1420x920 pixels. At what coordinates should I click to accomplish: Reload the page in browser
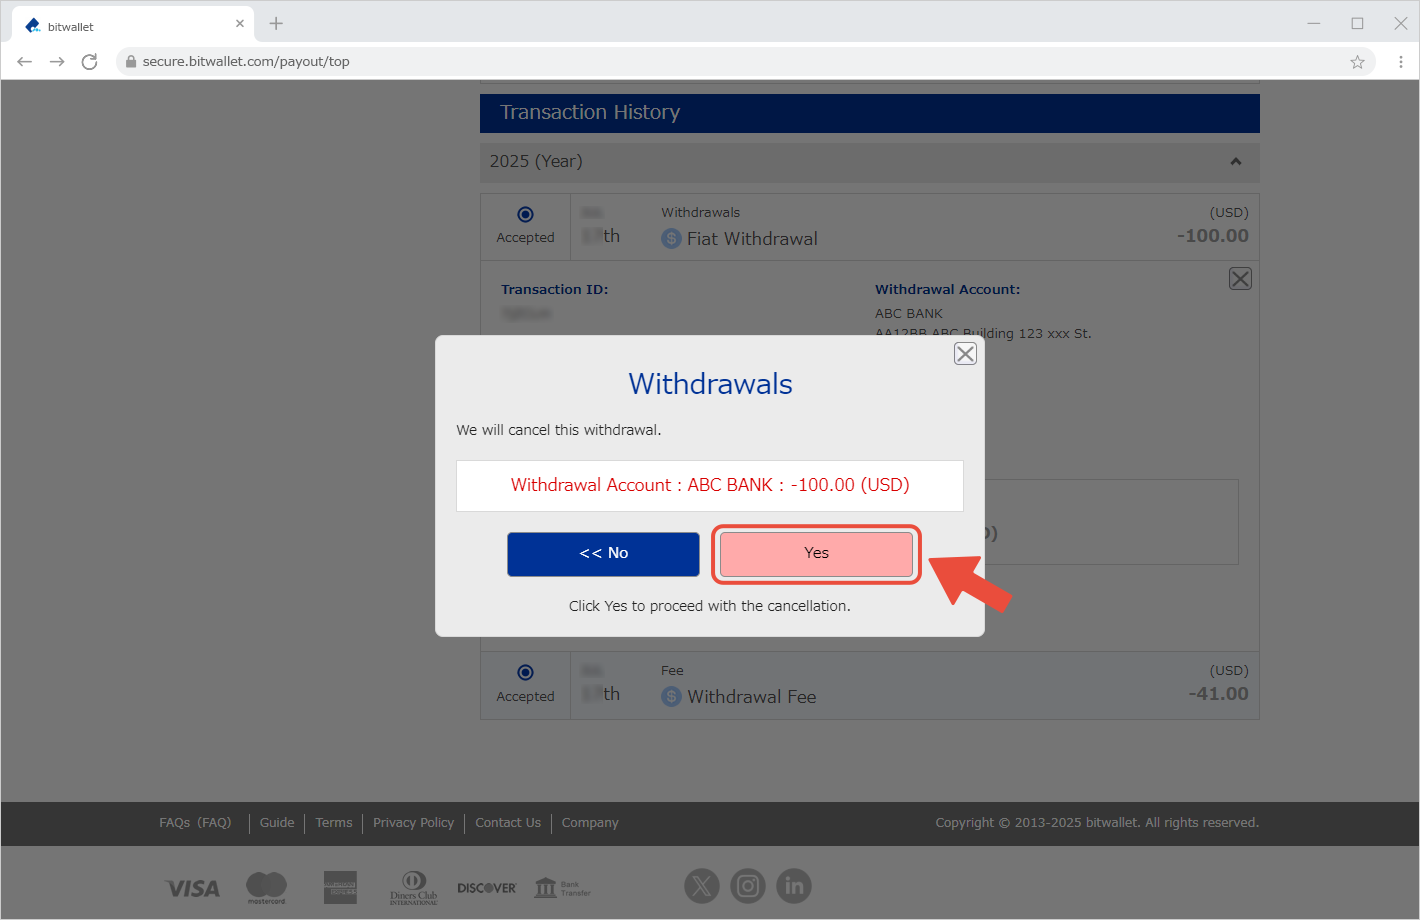(x=89, y=62)
